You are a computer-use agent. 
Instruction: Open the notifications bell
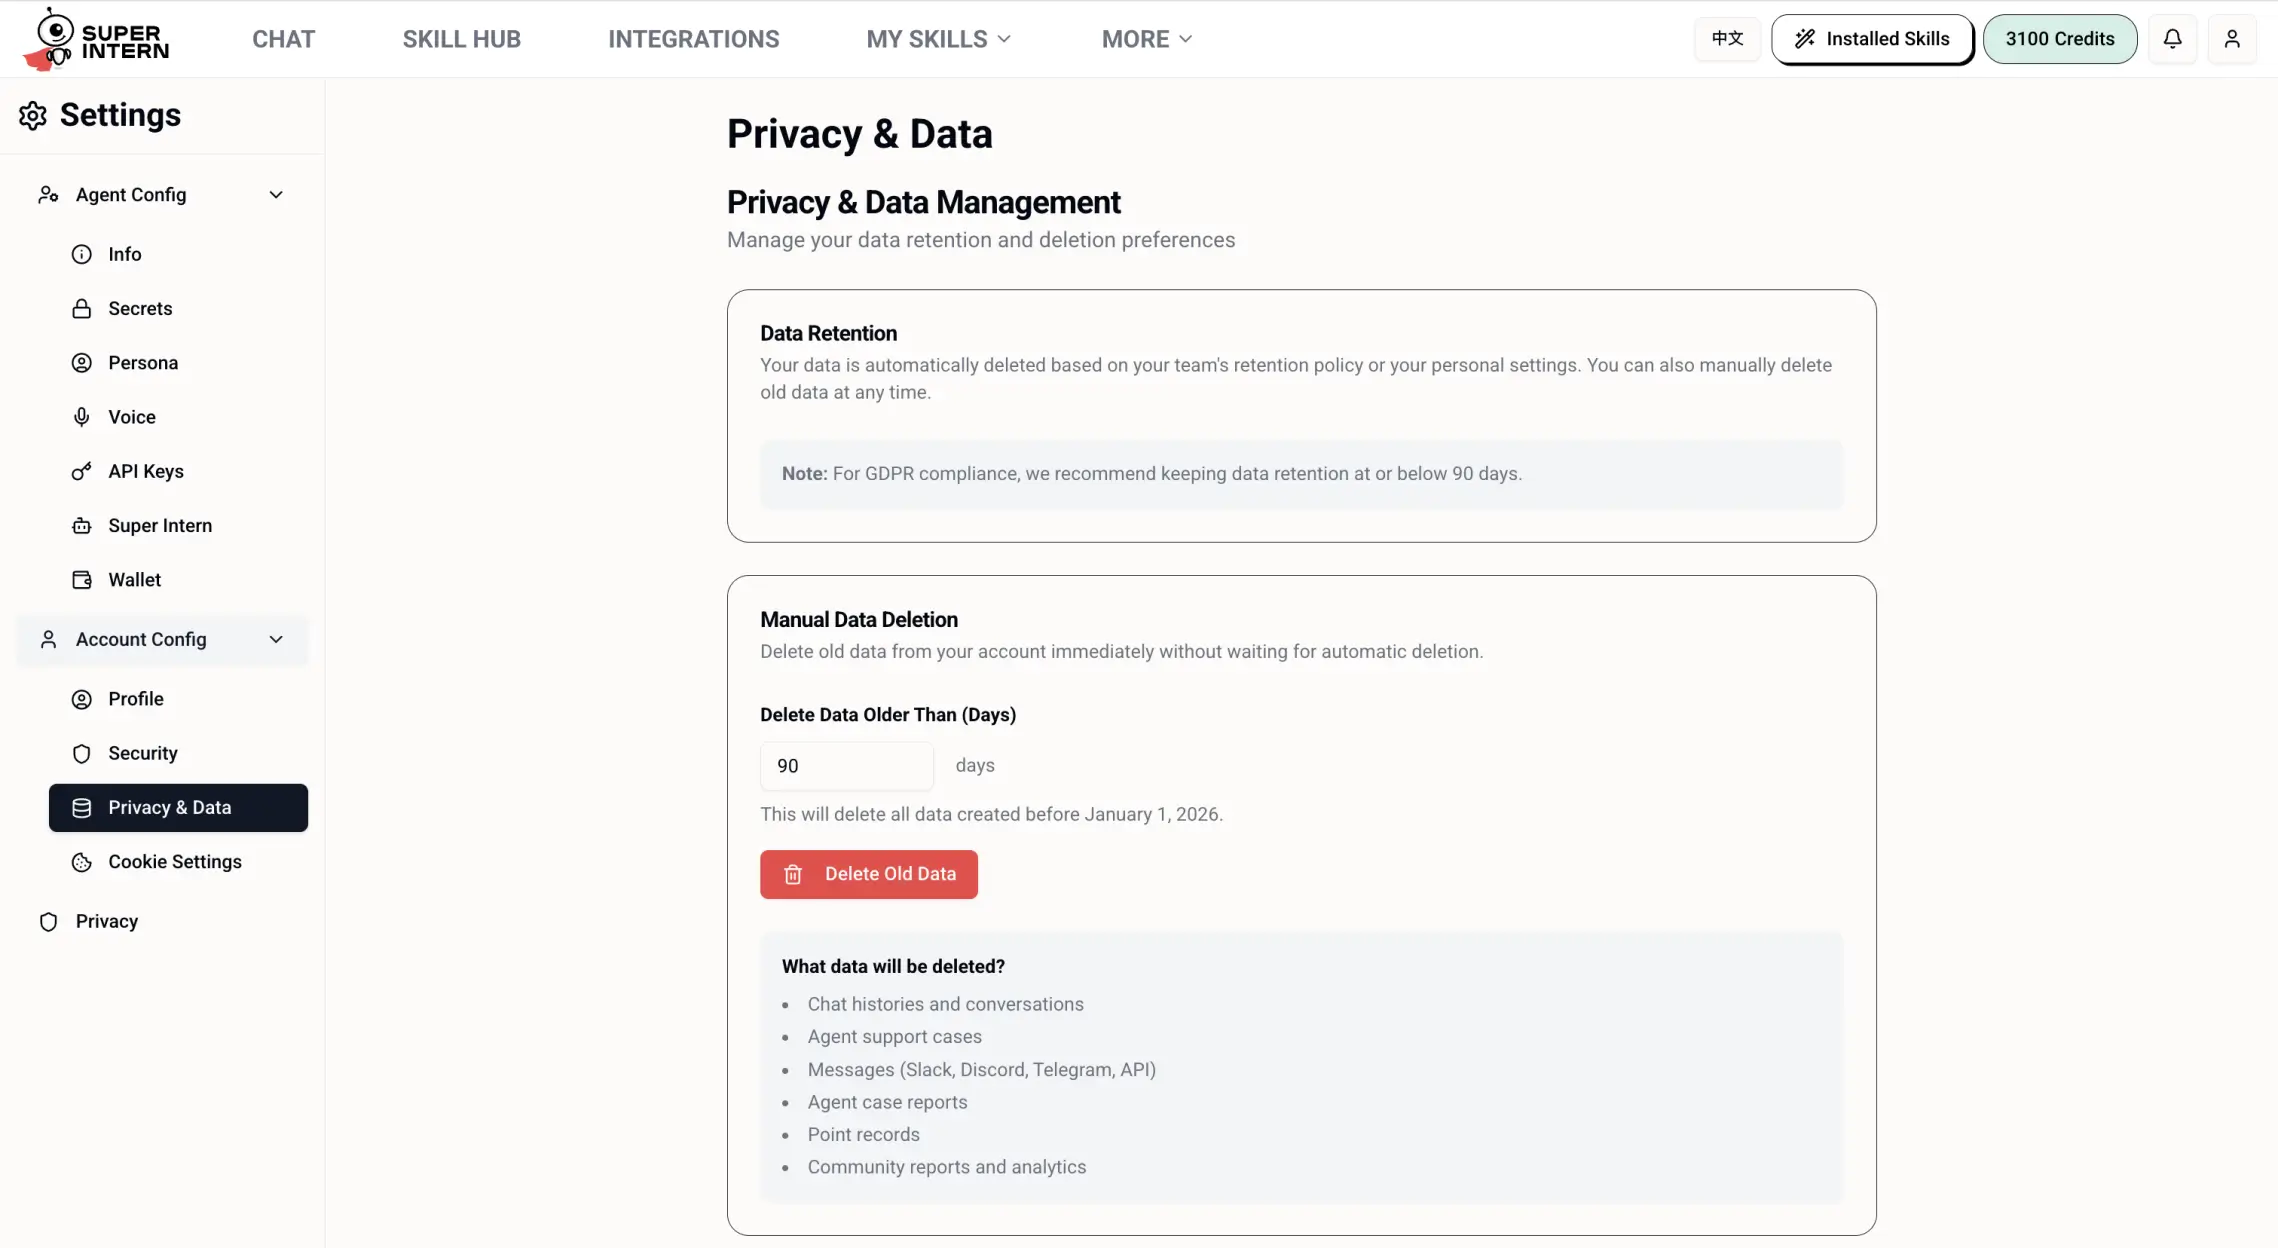(2173, 38)
